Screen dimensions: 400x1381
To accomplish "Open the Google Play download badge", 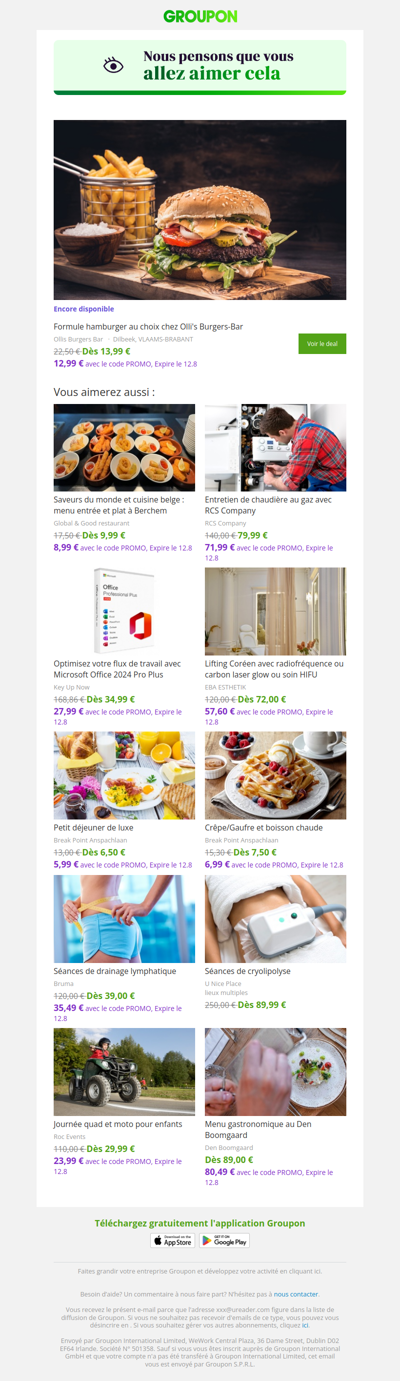I will click(224, 1240).
